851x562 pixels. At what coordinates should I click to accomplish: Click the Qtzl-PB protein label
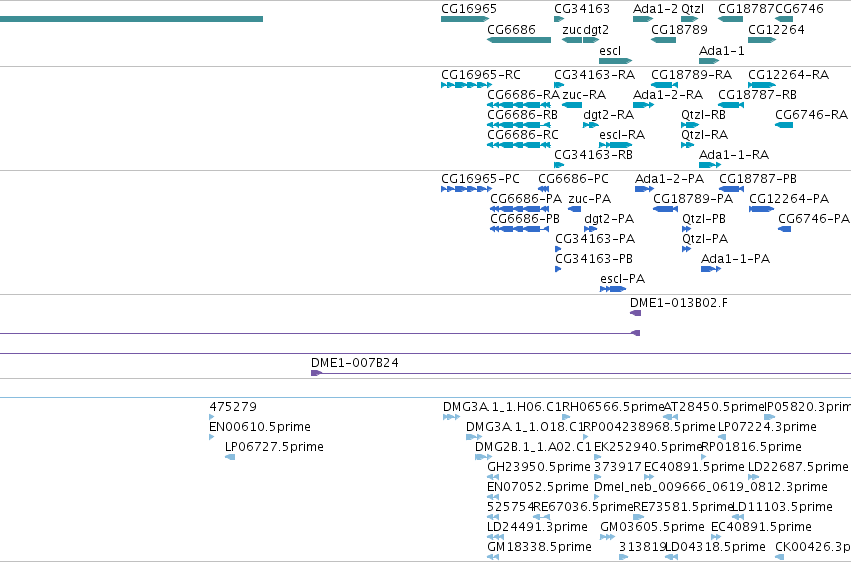(704, 219)
